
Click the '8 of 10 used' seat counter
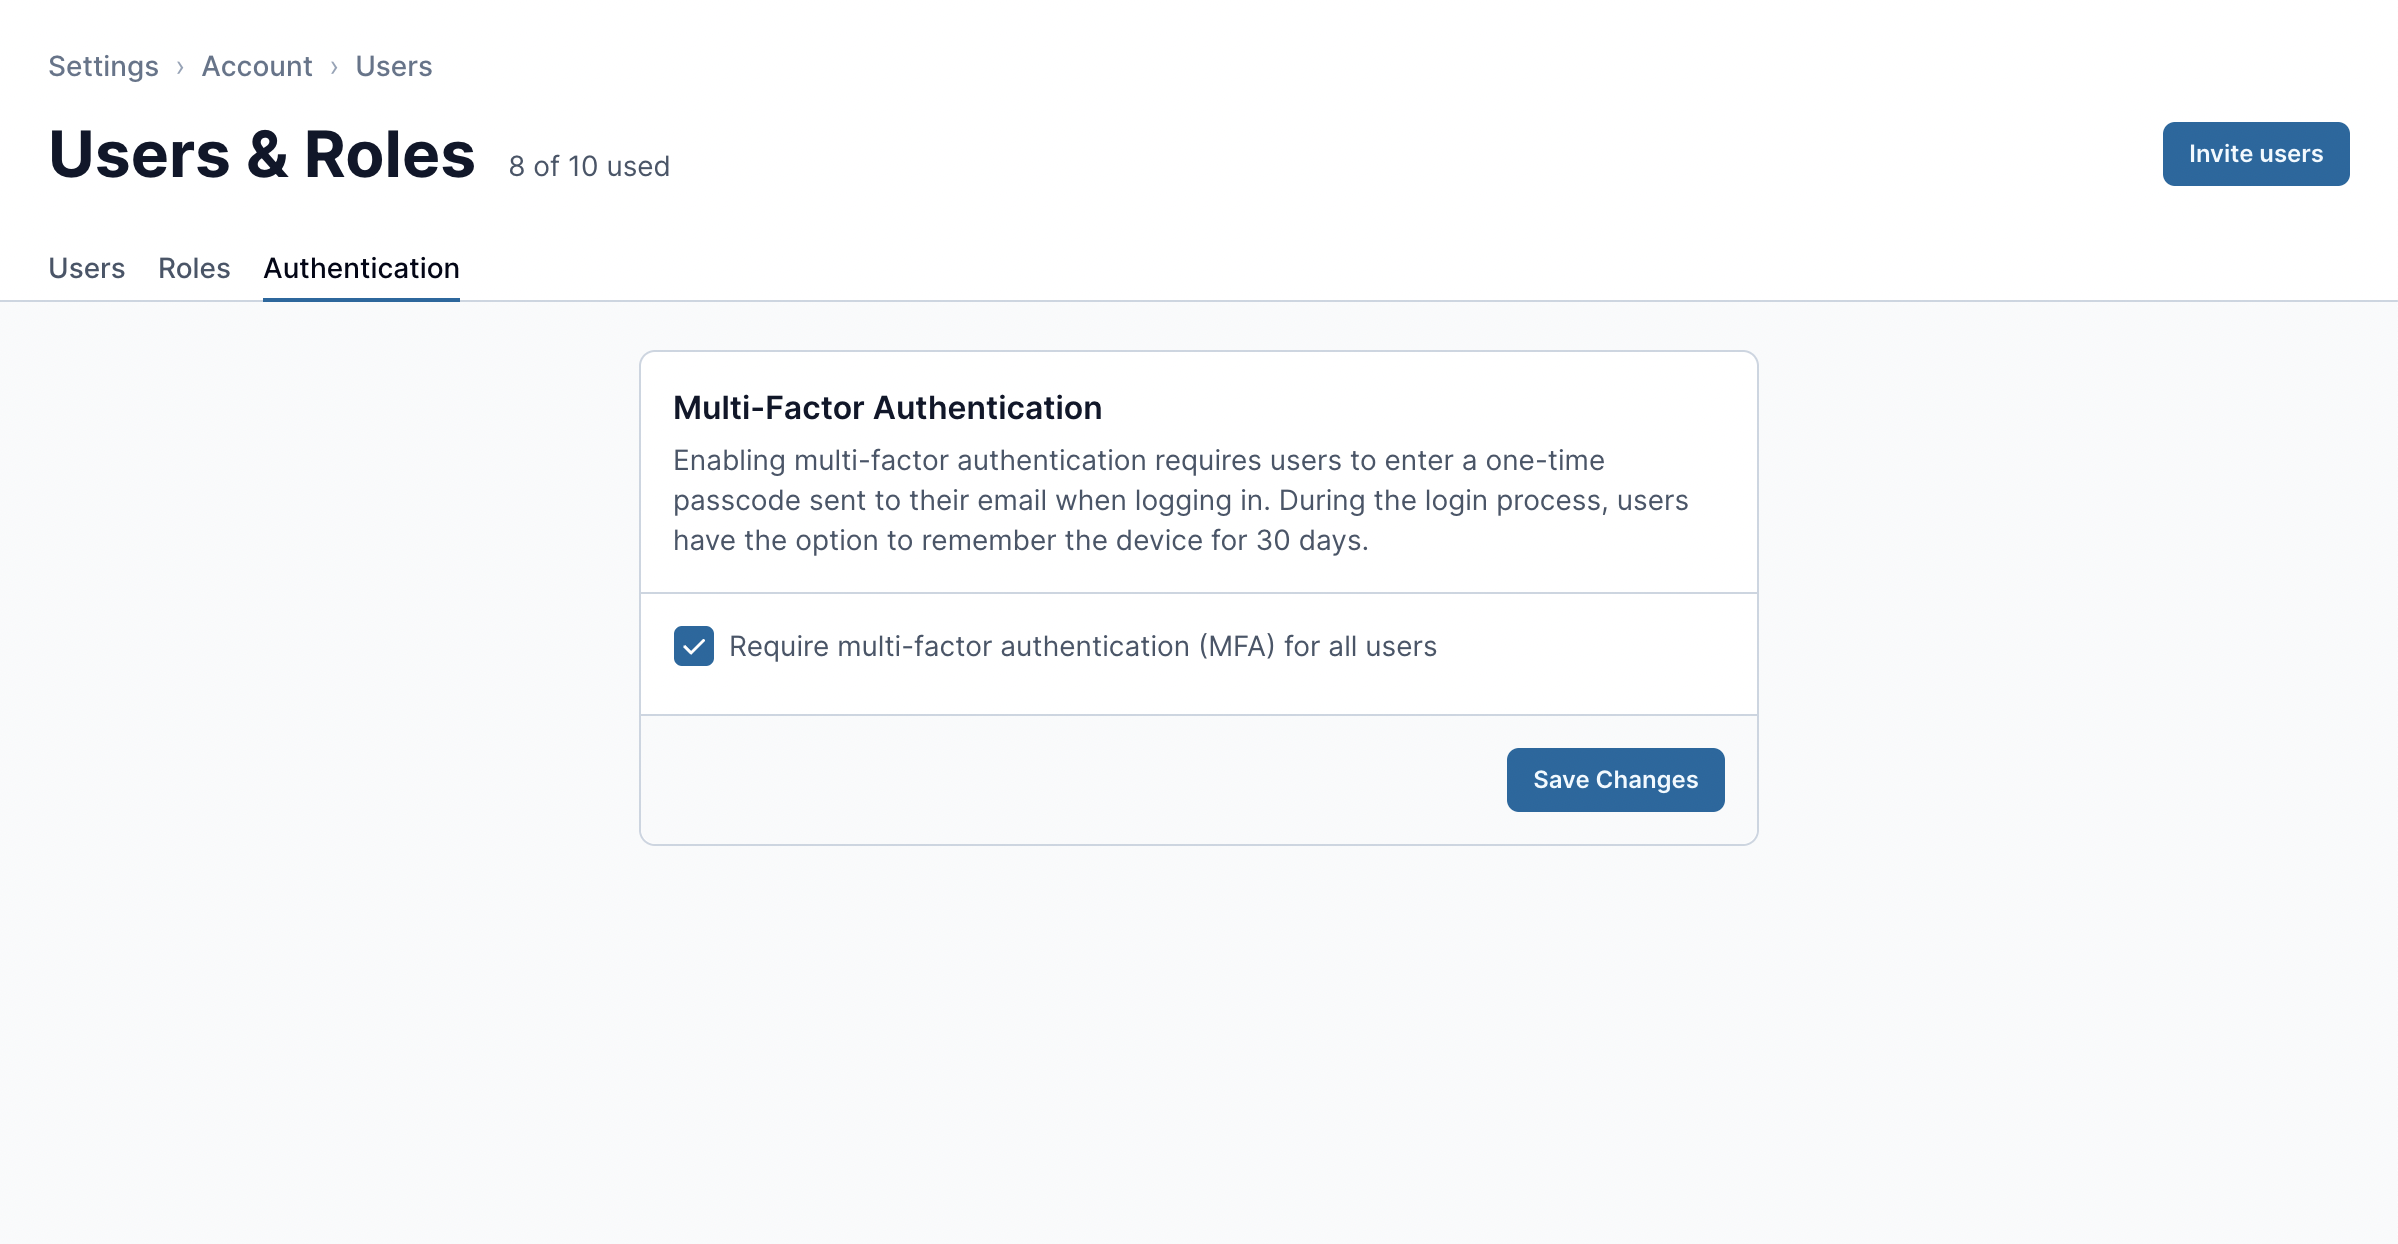(x=589, y=166)
